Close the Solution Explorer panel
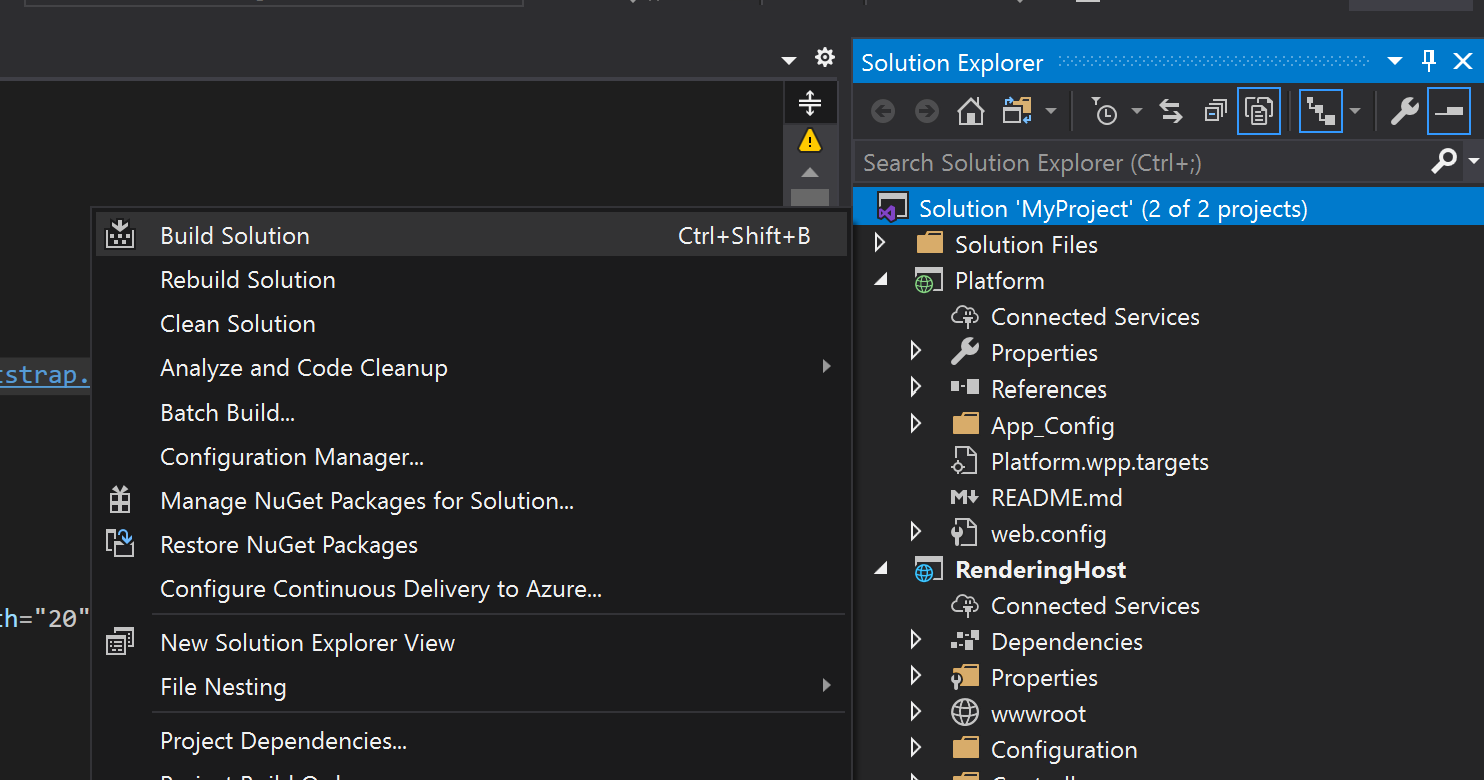 coord(1461,62)
